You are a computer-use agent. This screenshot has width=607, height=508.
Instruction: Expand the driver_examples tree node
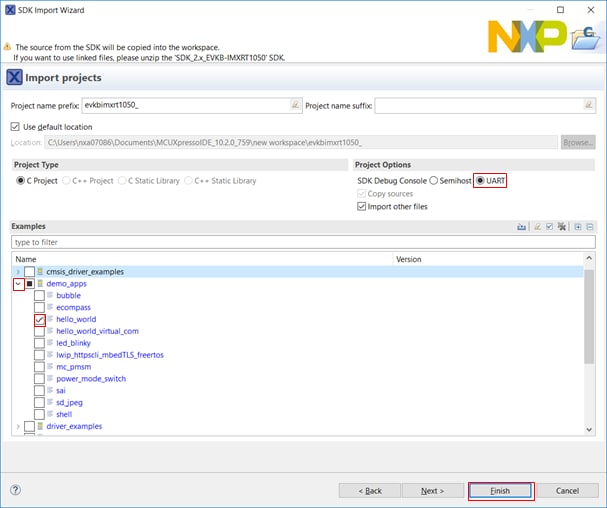(x=17, y=426)
